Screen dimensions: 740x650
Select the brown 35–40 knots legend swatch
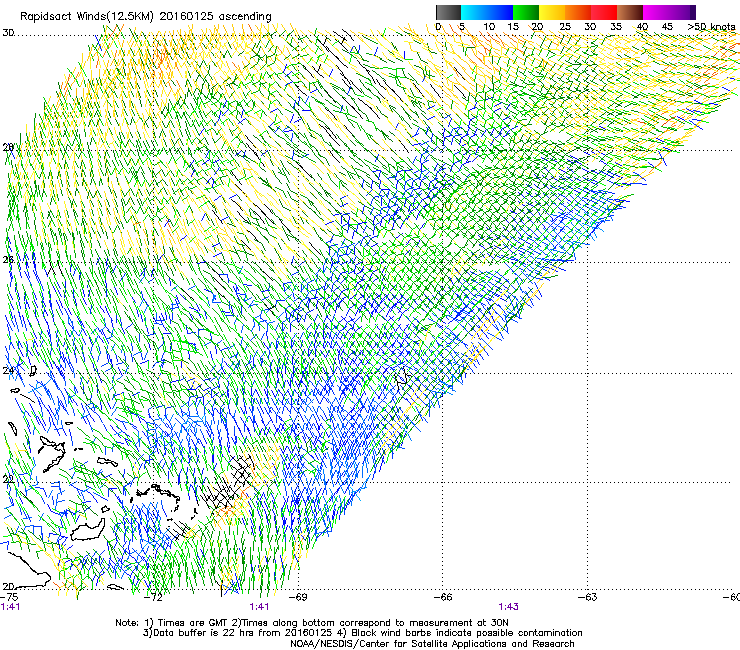click(630, 12)
